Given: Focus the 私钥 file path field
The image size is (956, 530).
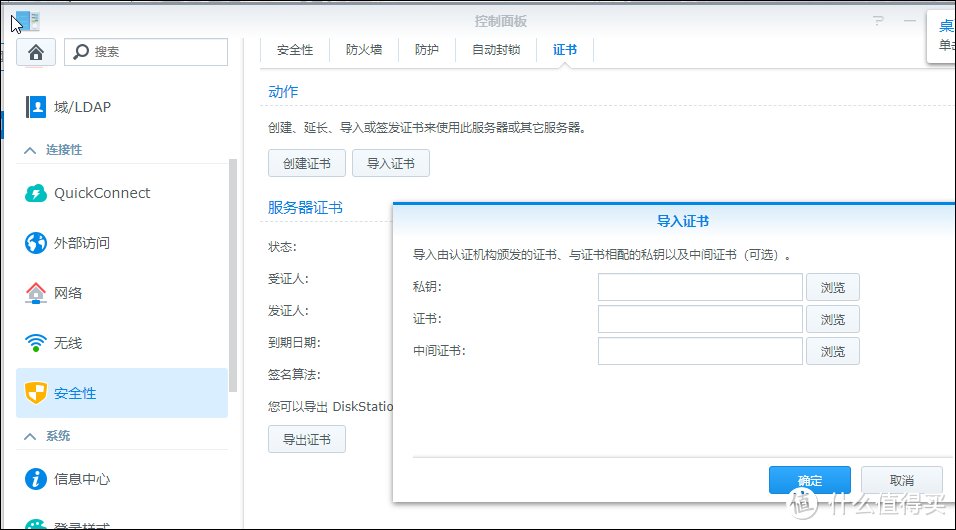Looking at the screenshot, I should [700, 287].
